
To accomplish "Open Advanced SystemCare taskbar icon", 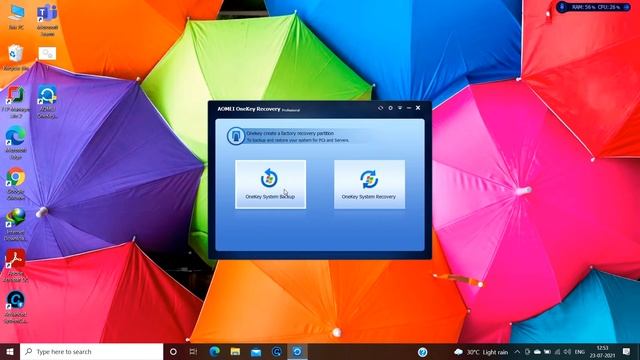I will [277, 351].
